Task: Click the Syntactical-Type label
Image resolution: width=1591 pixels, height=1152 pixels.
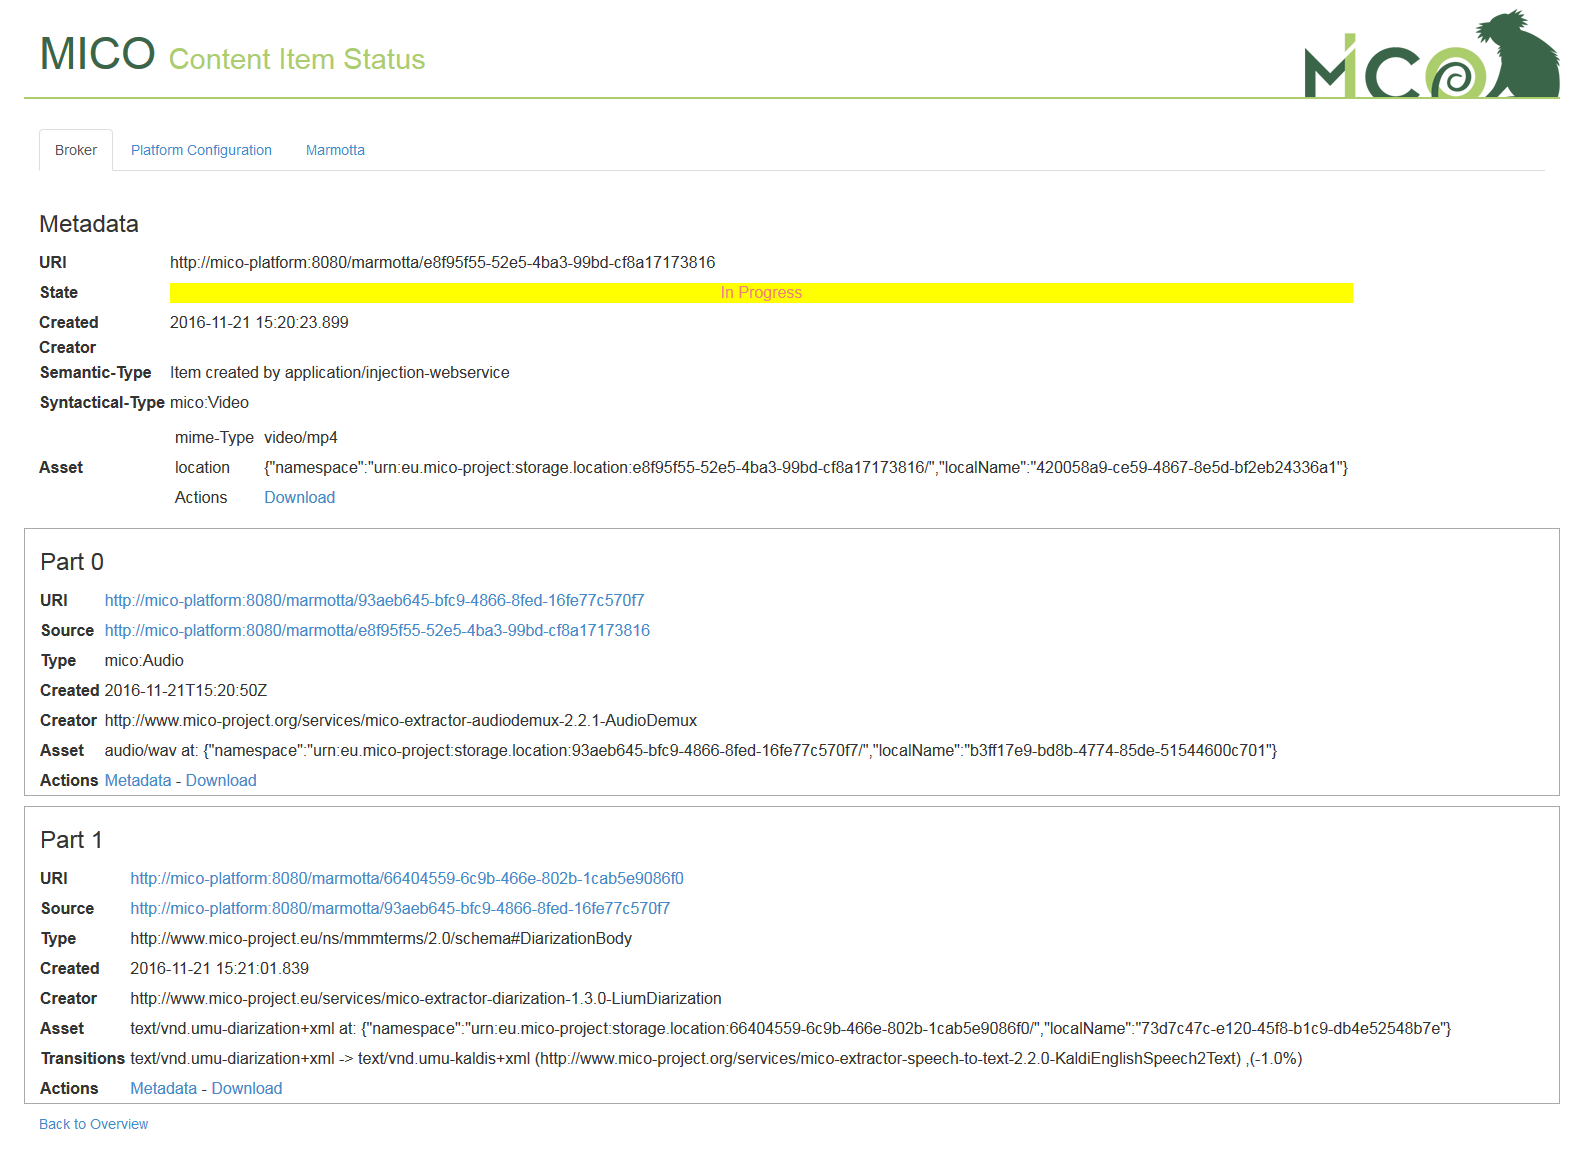Action: 102,403
